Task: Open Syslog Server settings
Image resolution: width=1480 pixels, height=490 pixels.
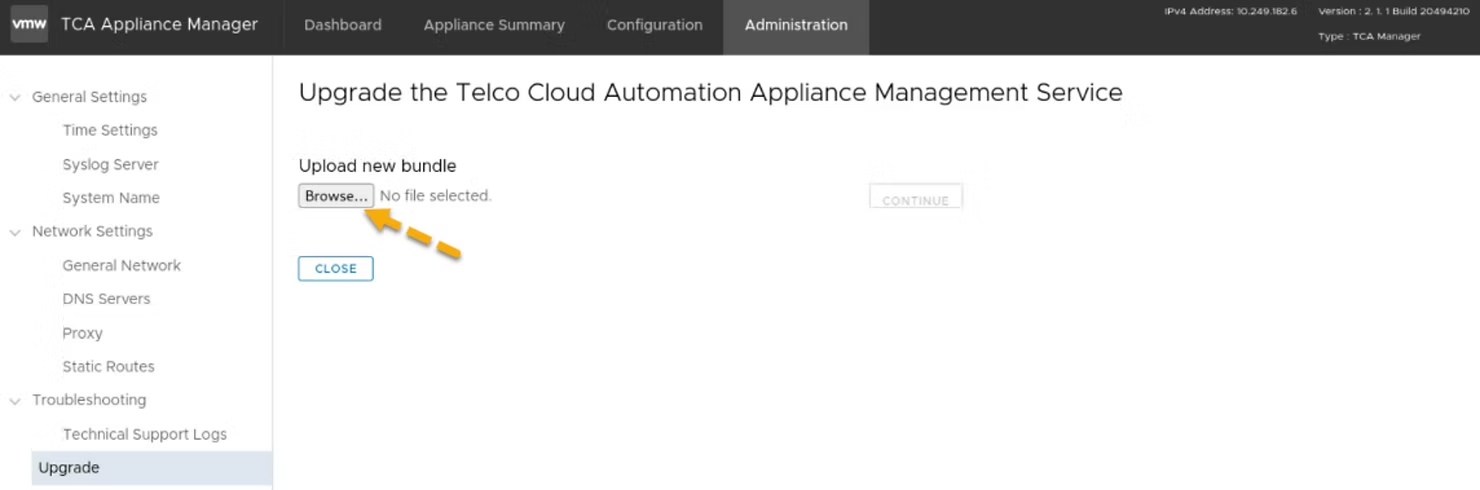Action: click(x=110, y=164)
